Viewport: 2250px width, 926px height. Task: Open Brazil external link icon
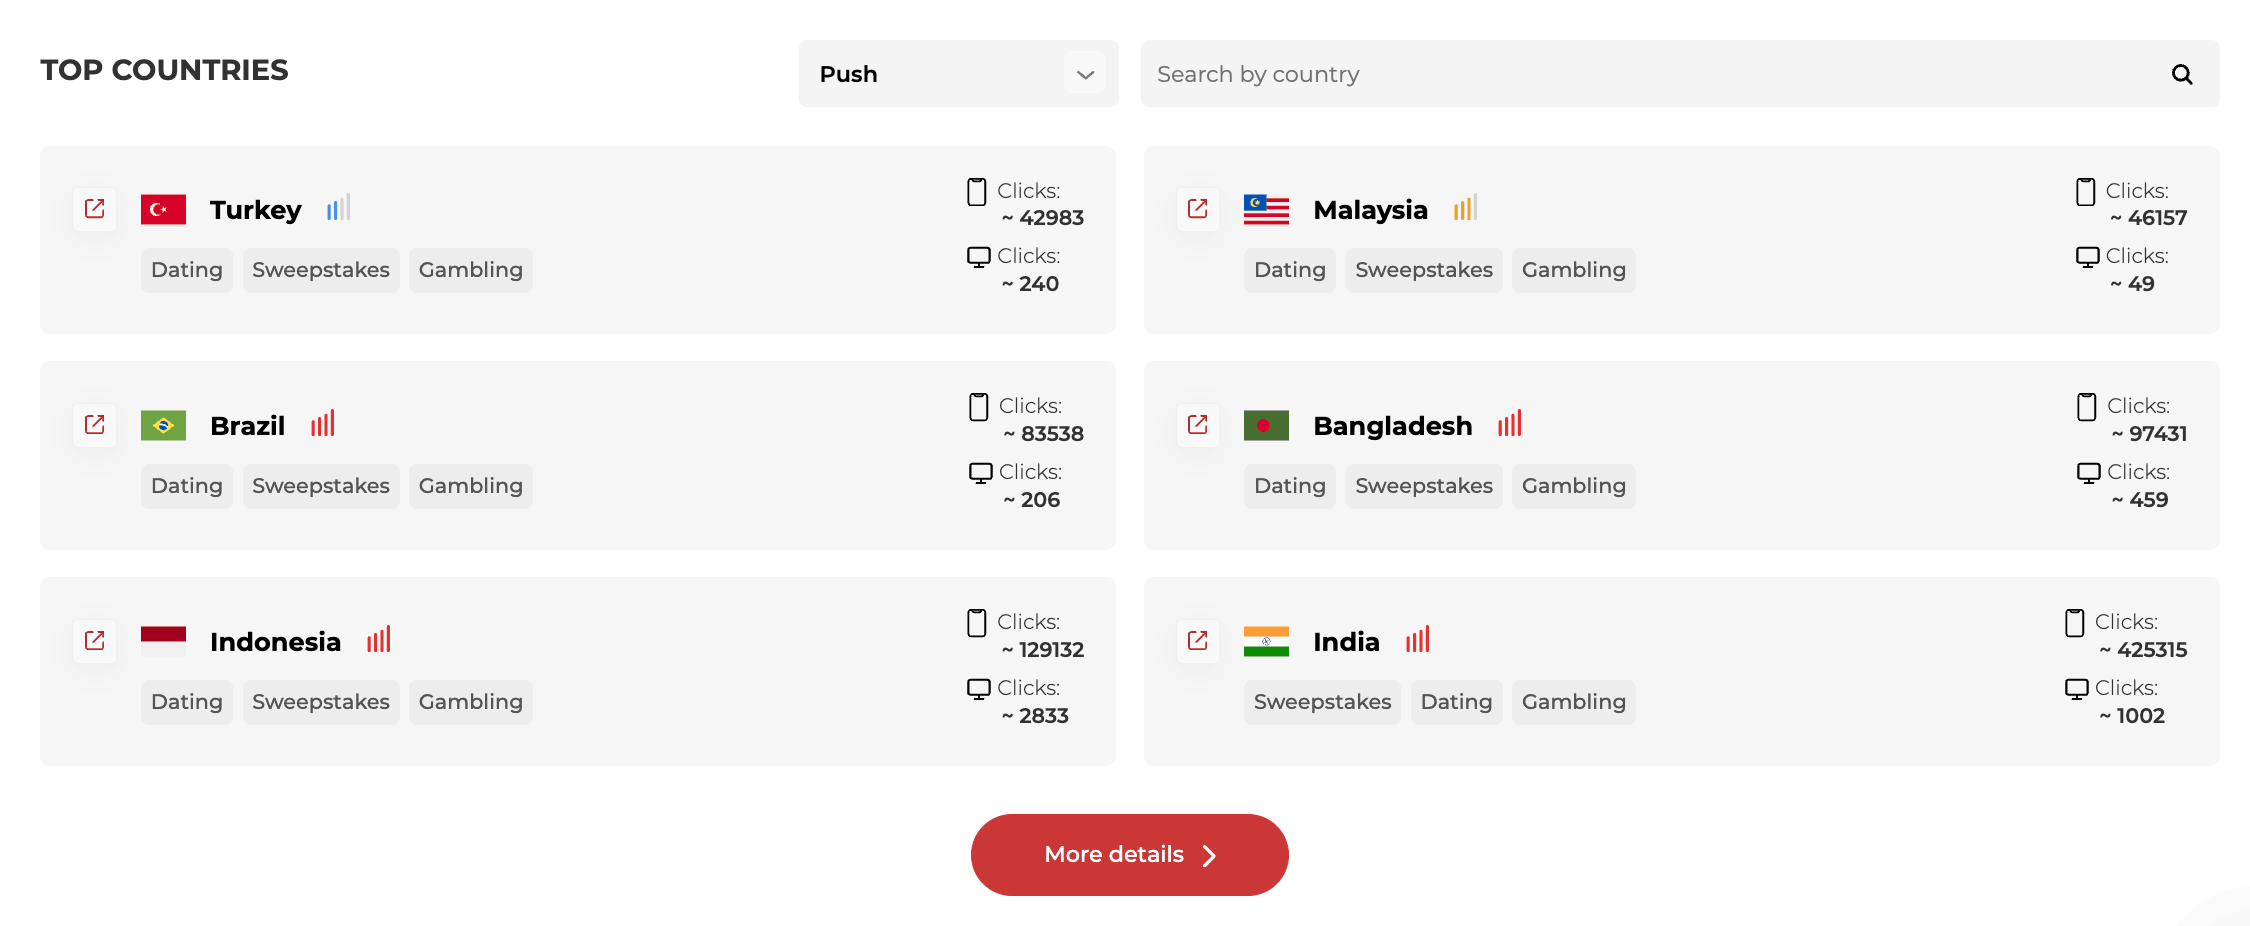(95, 425)
